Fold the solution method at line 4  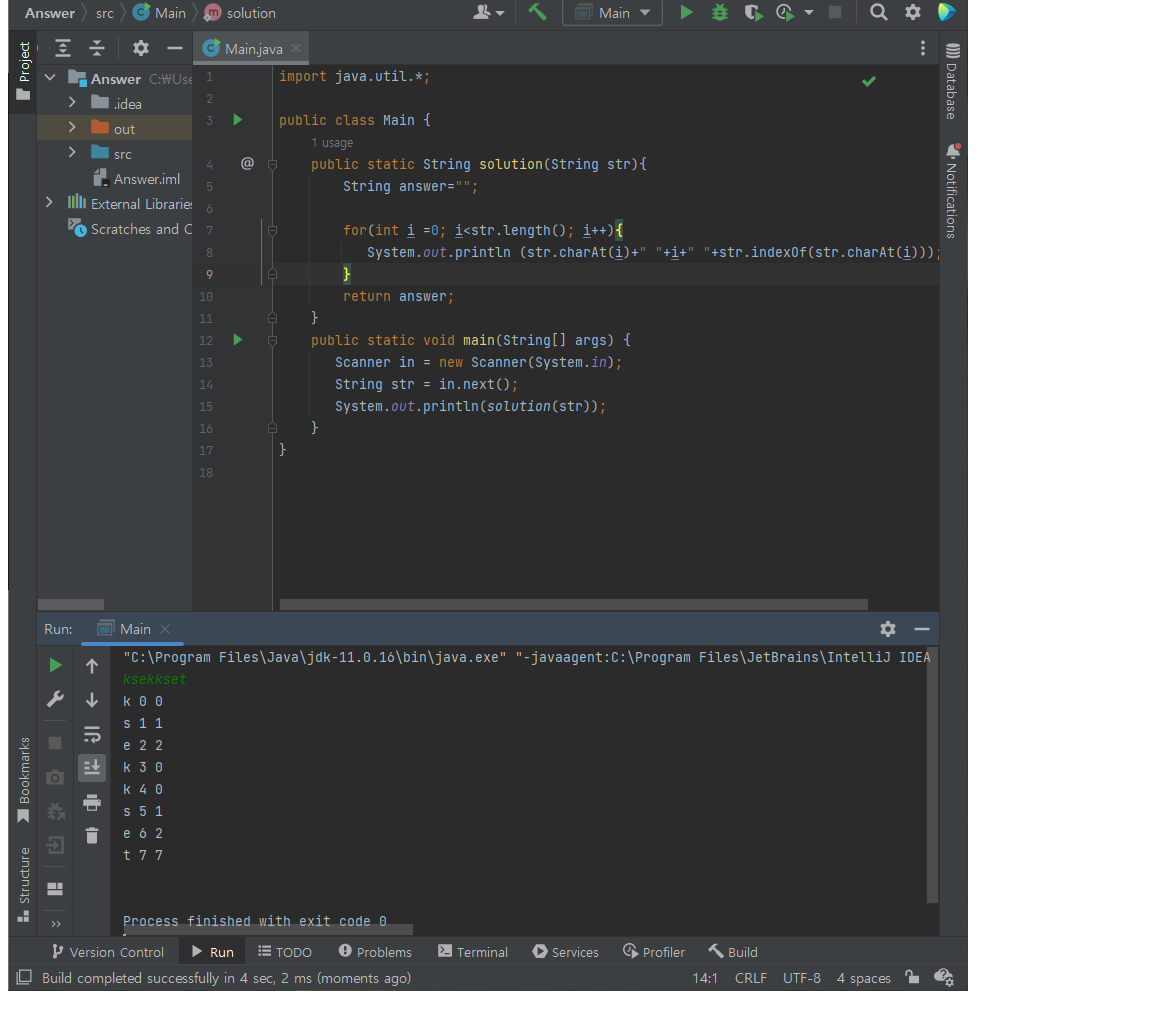point(273,165)
